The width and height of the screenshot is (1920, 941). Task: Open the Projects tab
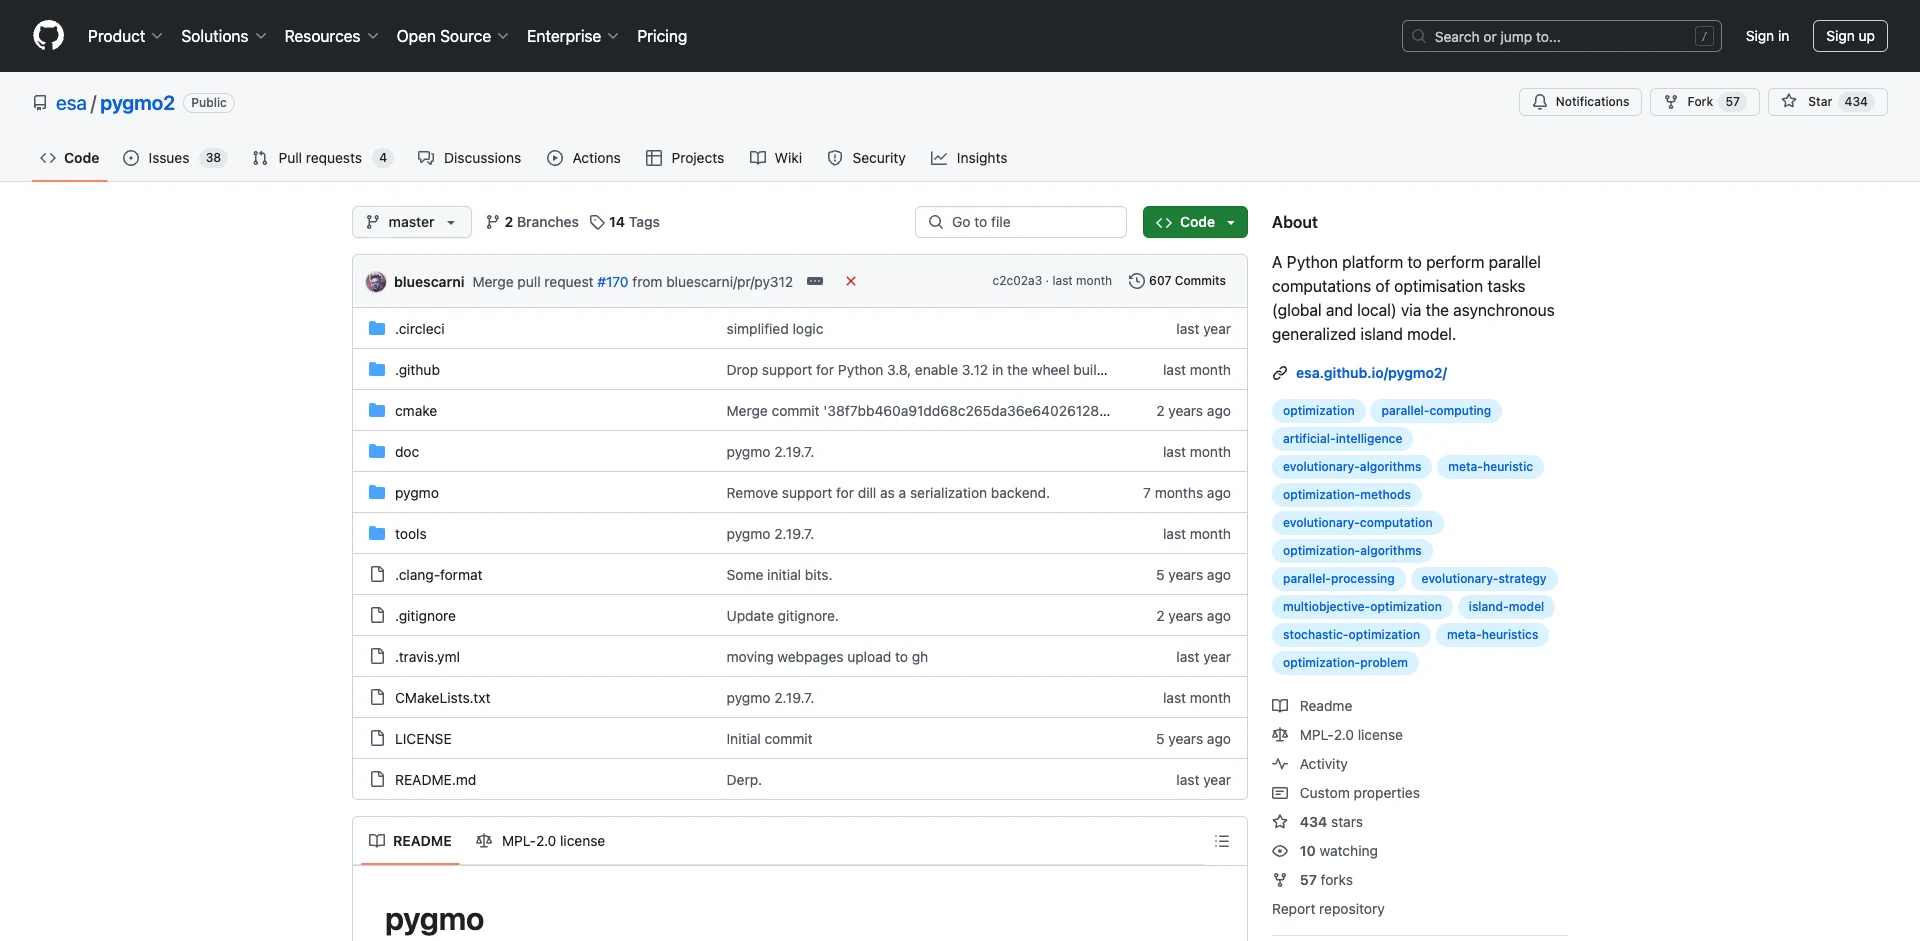[x=685, y=158]
